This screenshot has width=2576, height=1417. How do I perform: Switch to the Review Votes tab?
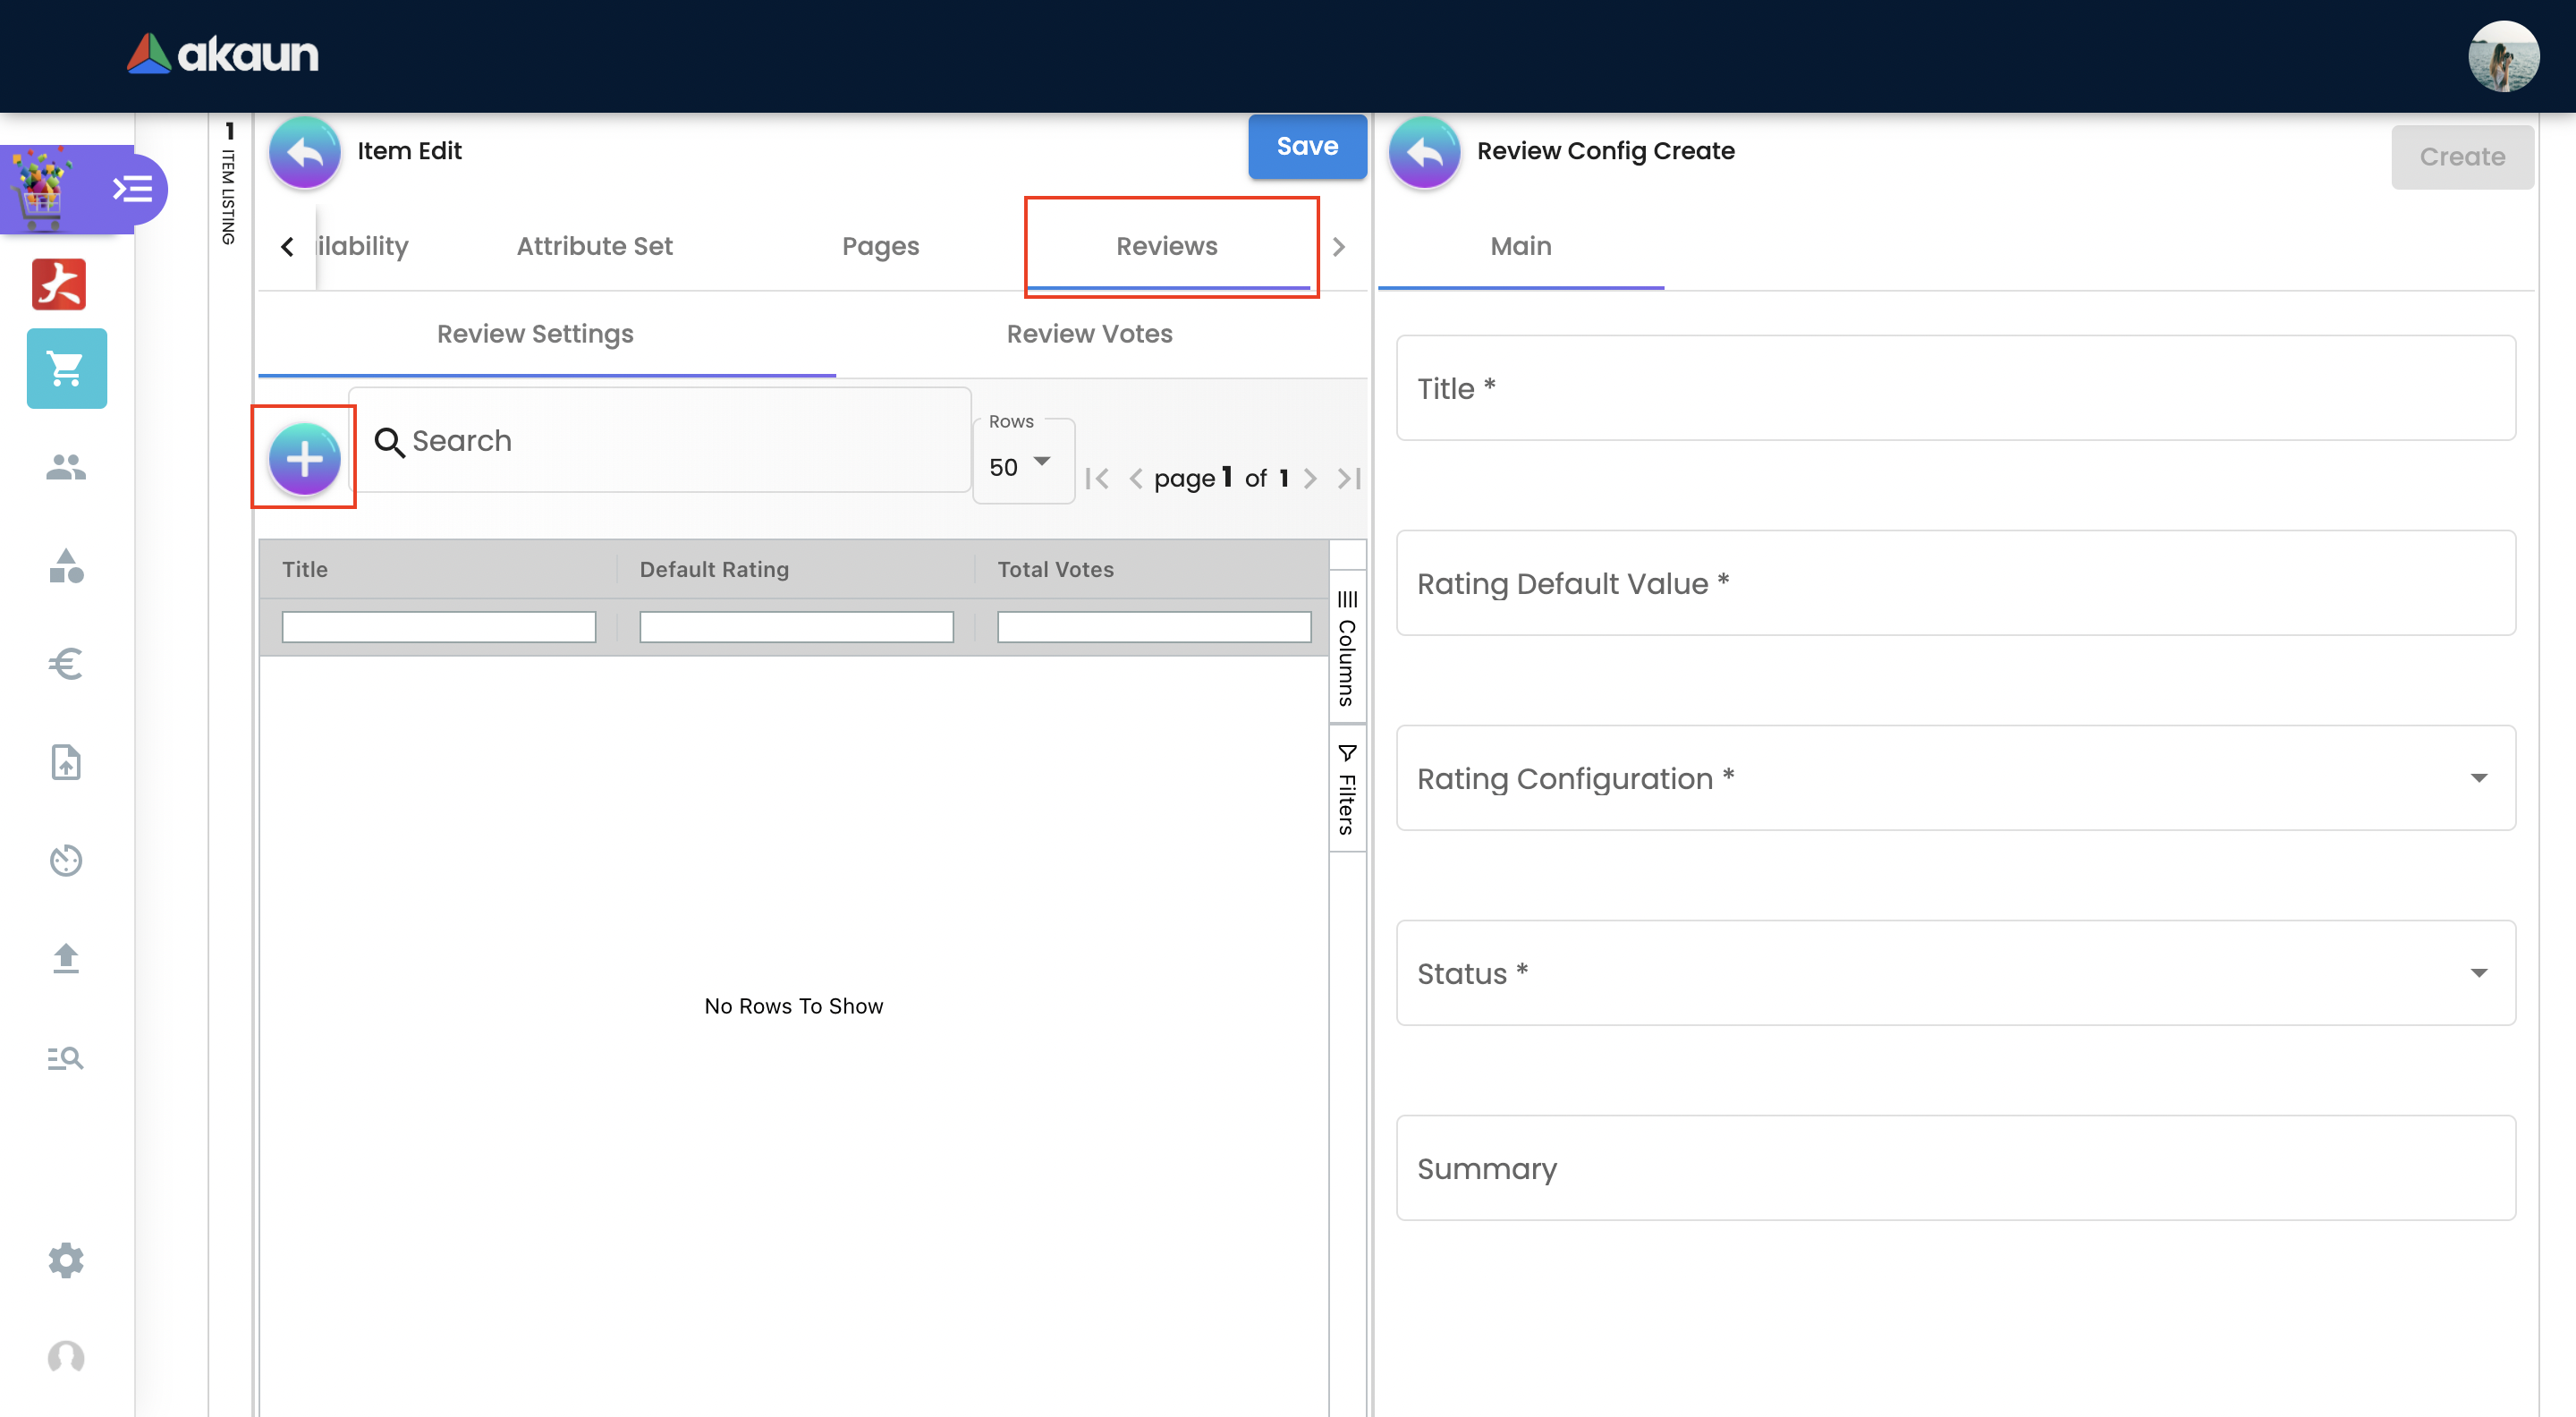point(1089,334)
